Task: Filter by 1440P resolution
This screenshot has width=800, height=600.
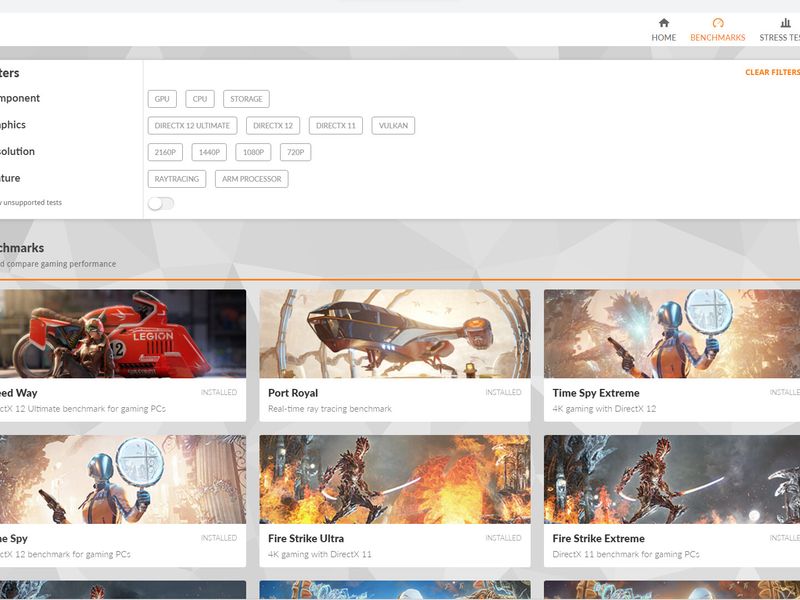Action: (x=209, y=152)
